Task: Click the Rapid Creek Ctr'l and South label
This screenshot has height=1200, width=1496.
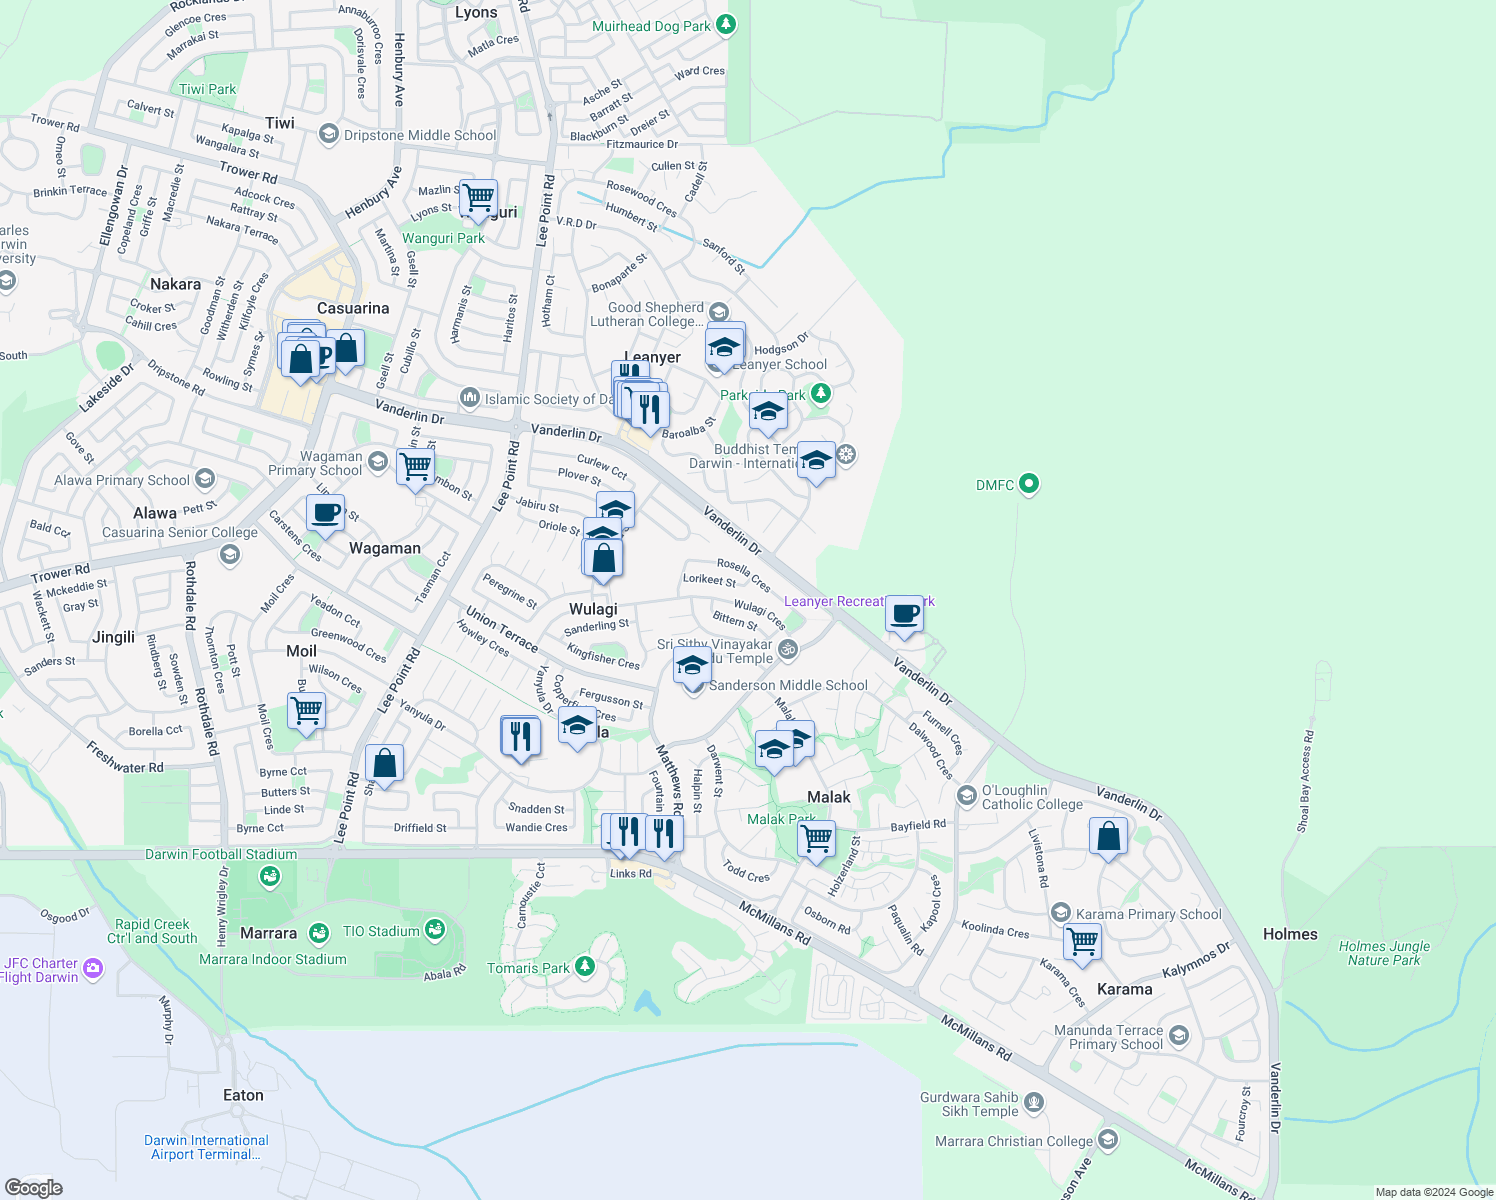Action: (152, 931)
